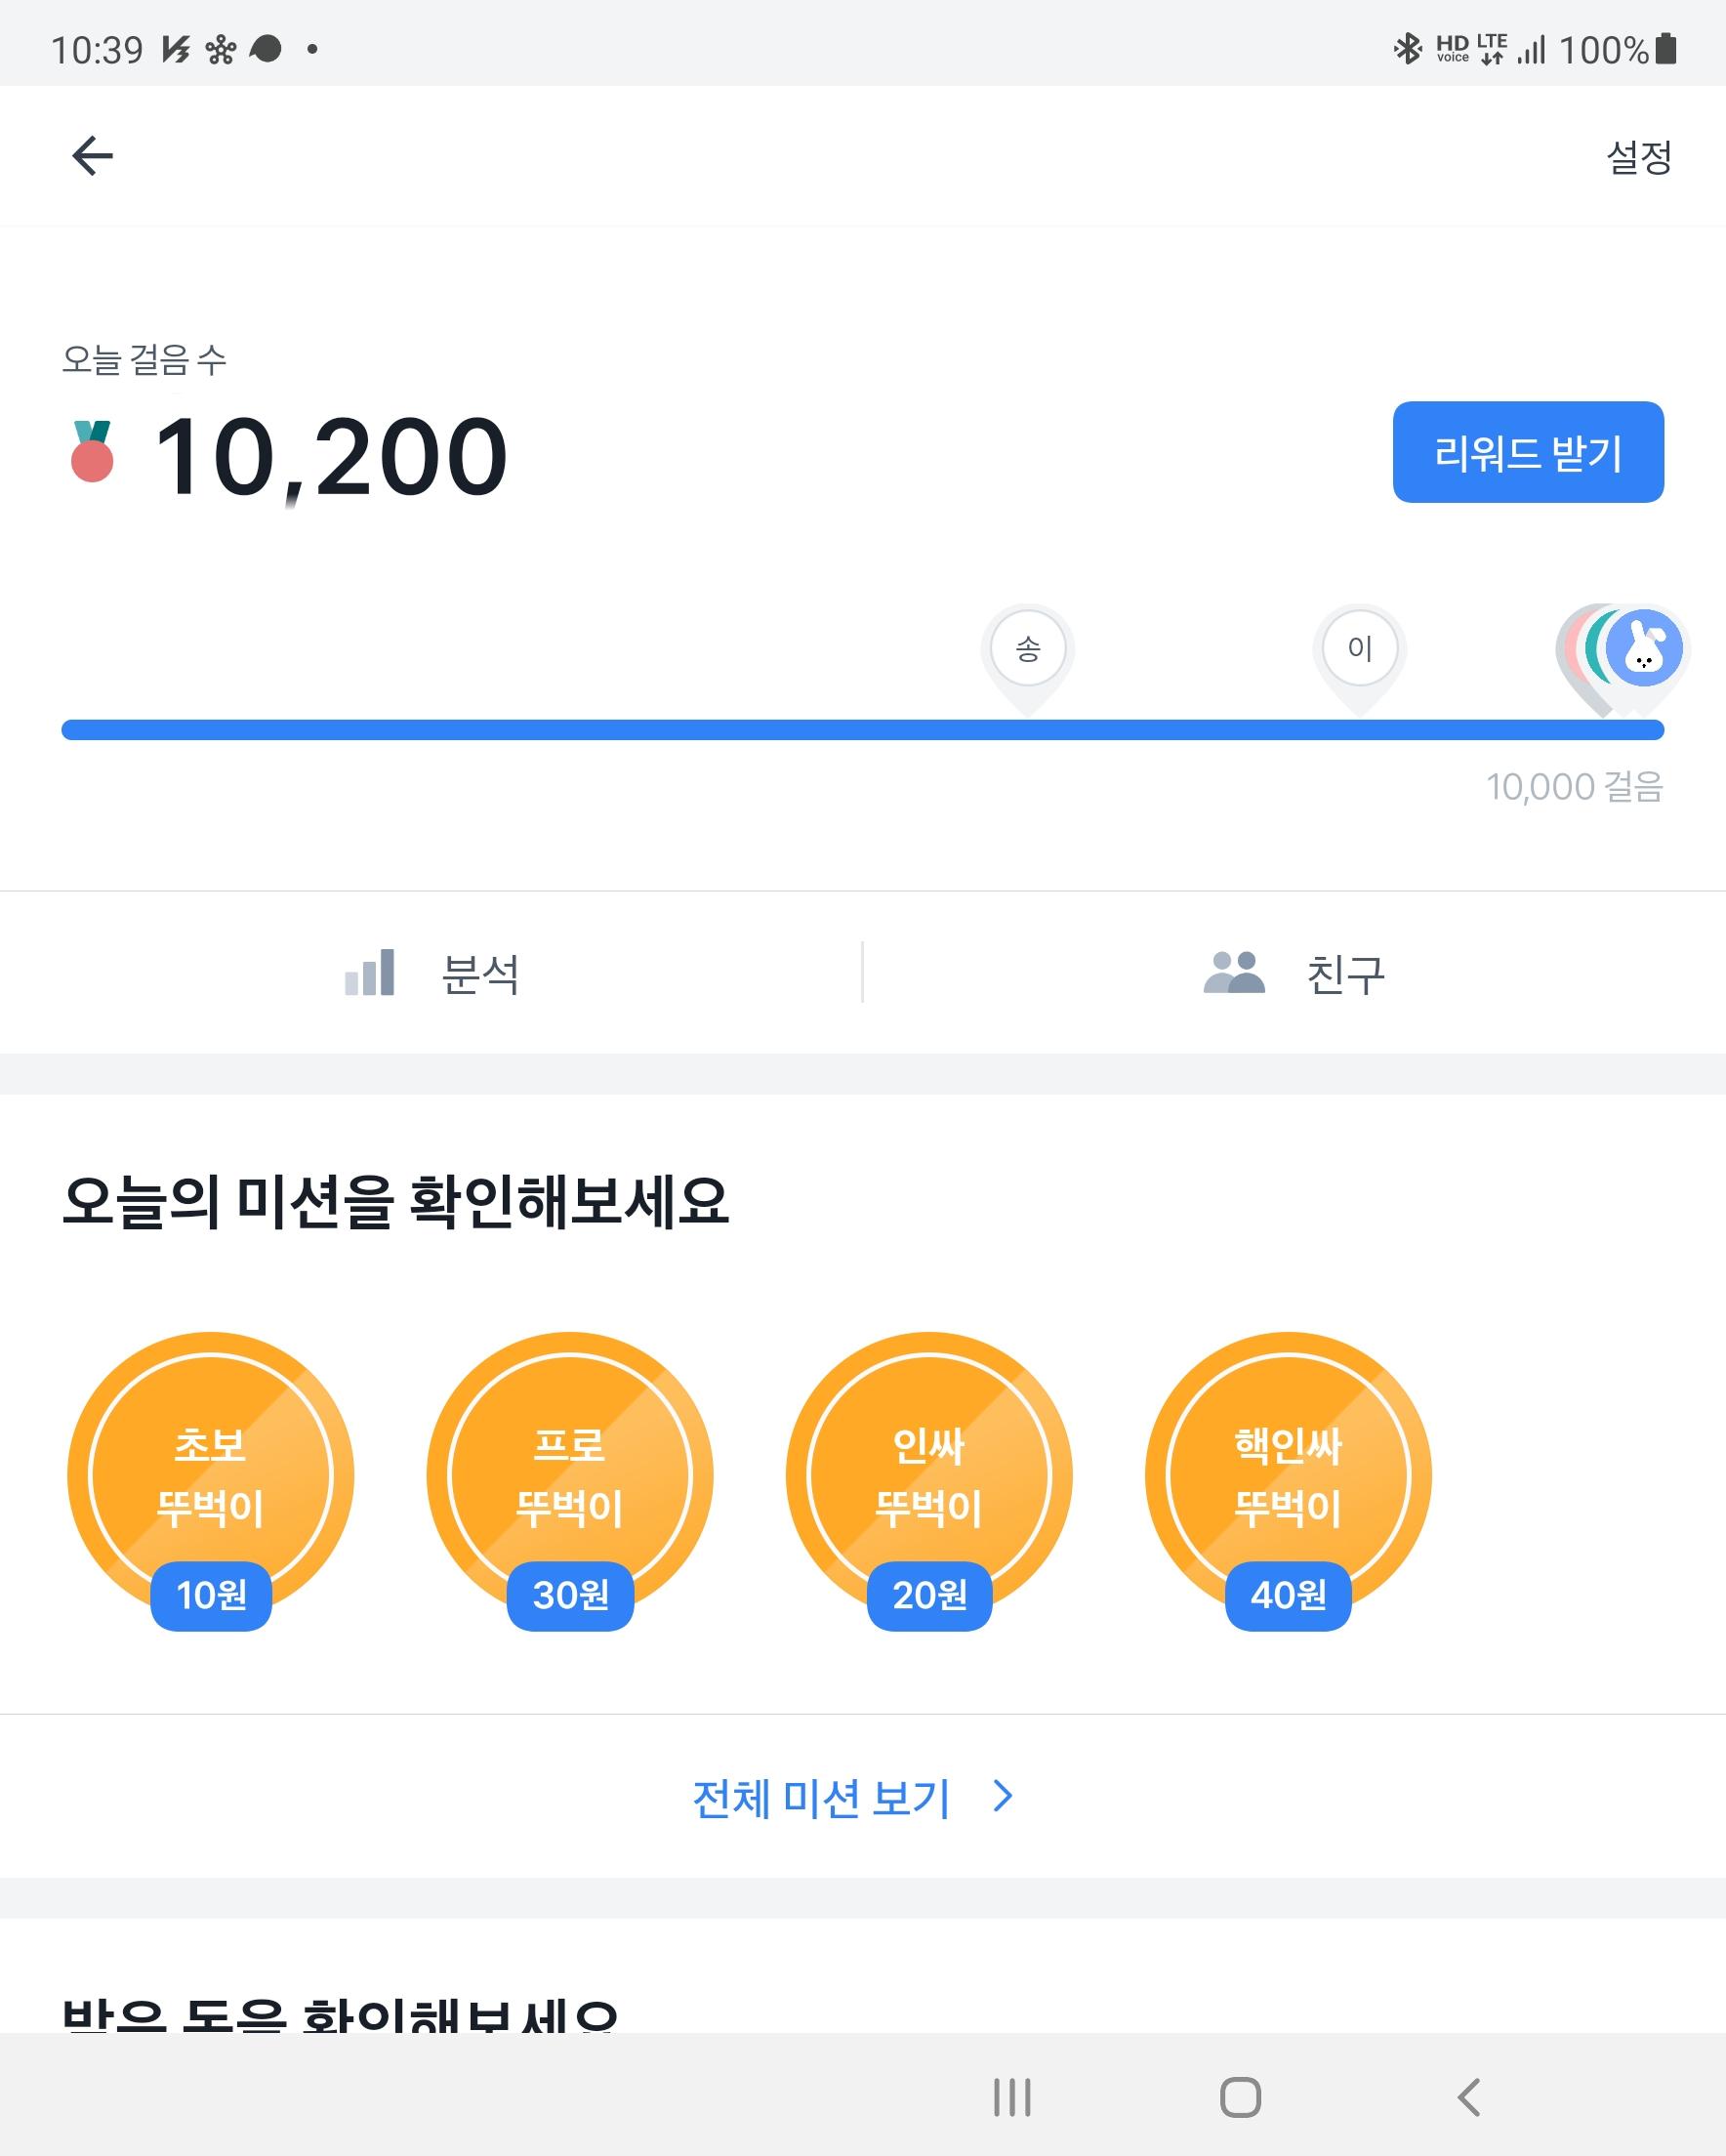Claim the 초보 뚜벅이 10원 badge
The height and width of the screenshot is (2156, 1726).
[210, 1476]
